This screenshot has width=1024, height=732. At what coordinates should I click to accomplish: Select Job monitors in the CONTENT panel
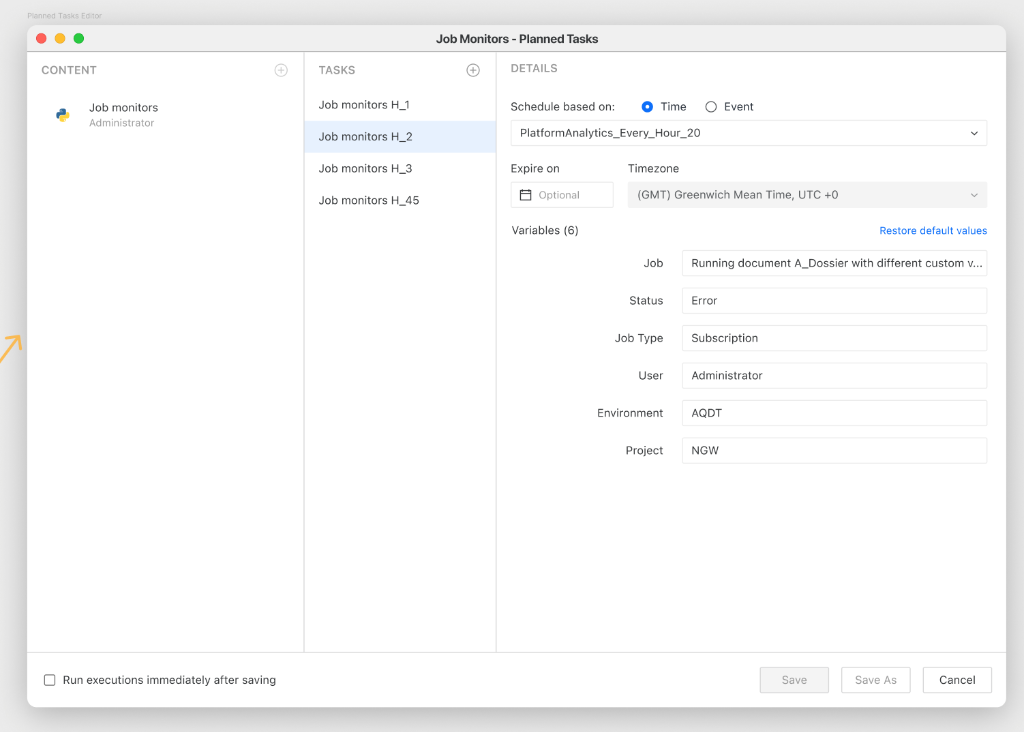pyautogui.click(x=122, y=107)
